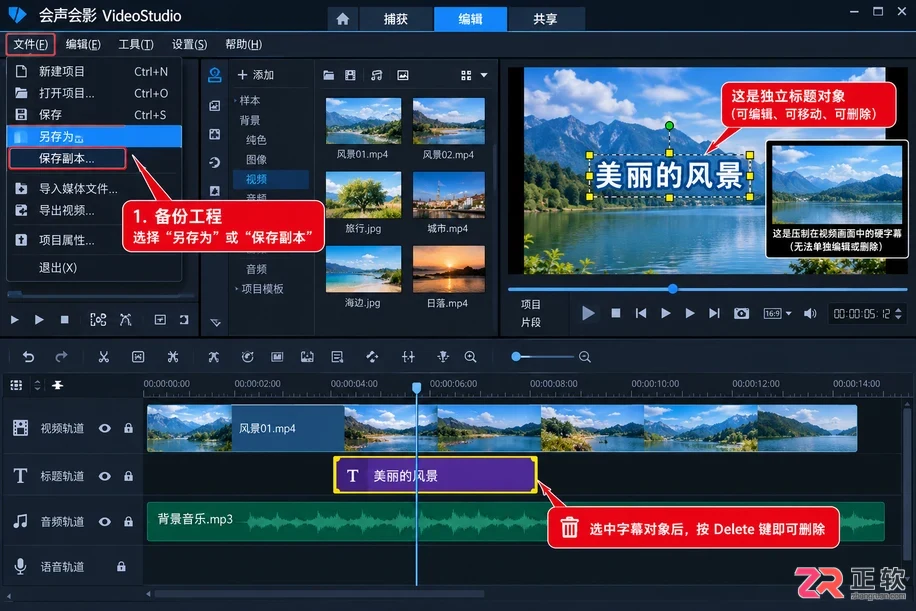Select the 美丽的风景 title clip
Viewport: 916px width, 611px height.
click(x=435, y=475)
